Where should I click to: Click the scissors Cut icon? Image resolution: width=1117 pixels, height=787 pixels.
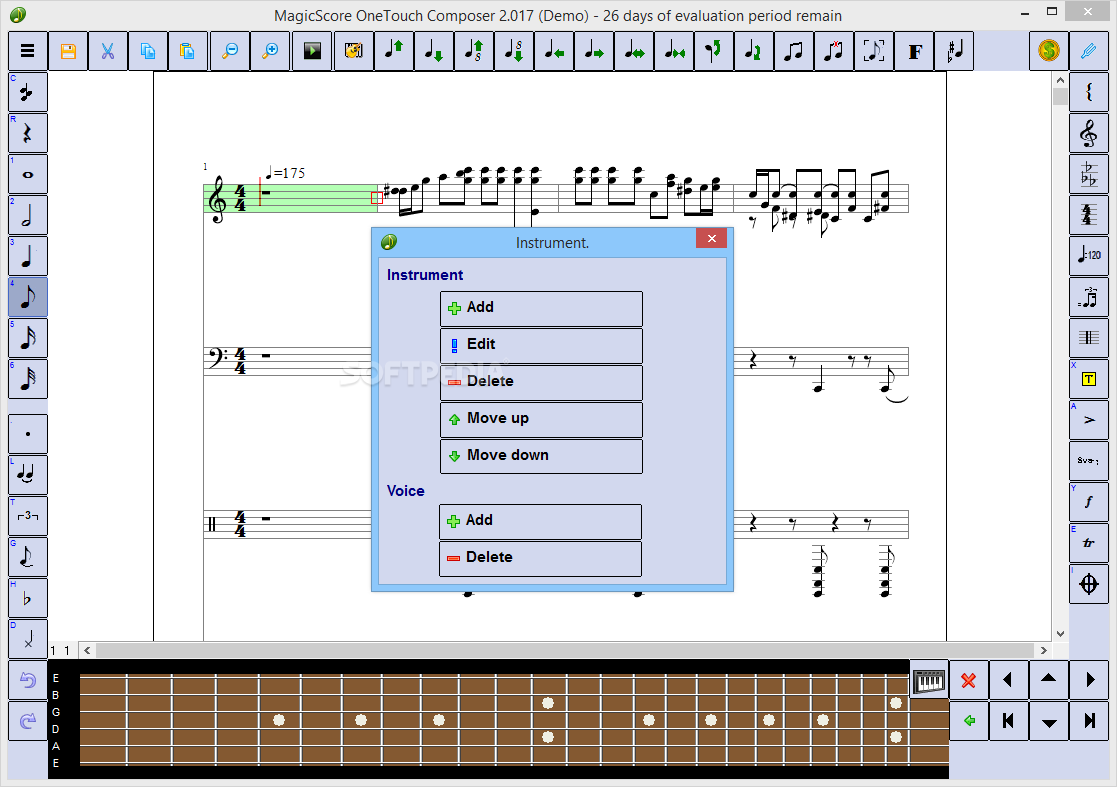click(x=108, y=51)
